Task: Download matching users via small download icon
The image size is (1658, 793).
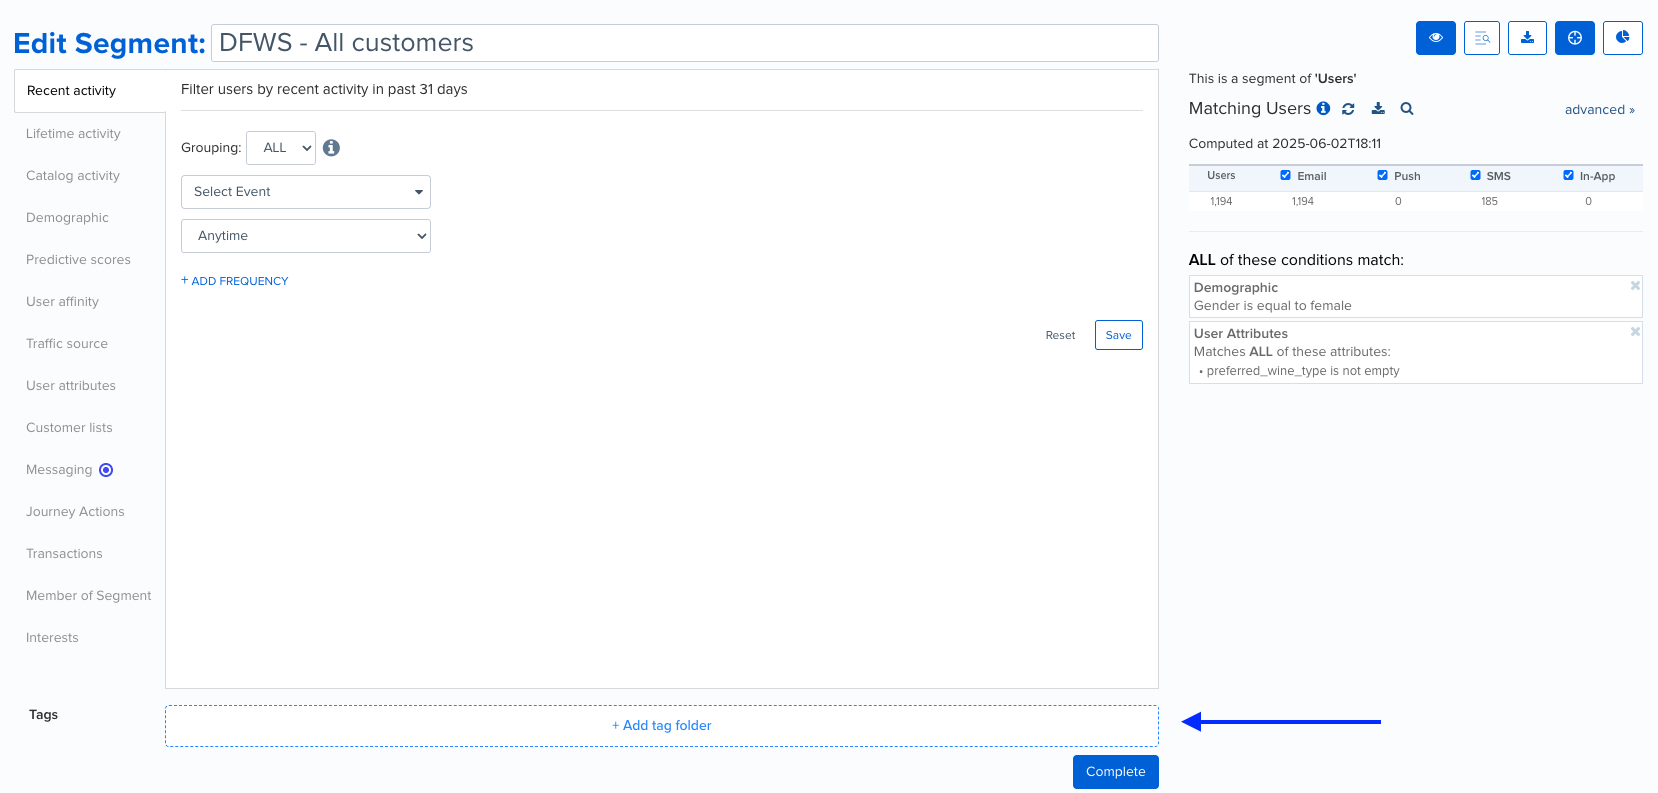Action: (1378, 109)
